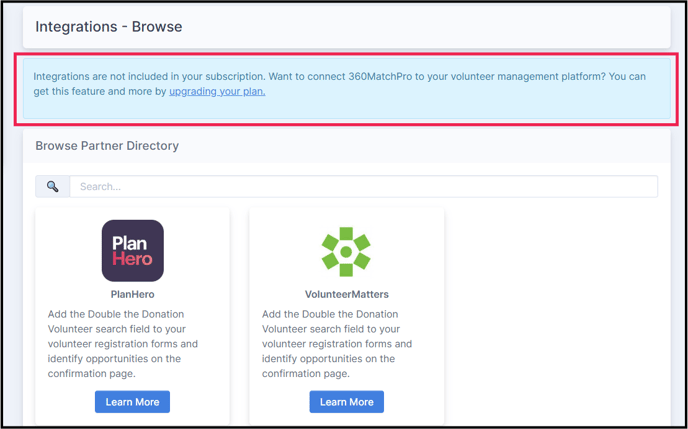Image resolution: width=688 pixels, height=429 pixels.
Task: Select the VolunteerMatters card title
Action: coord(347,294)
